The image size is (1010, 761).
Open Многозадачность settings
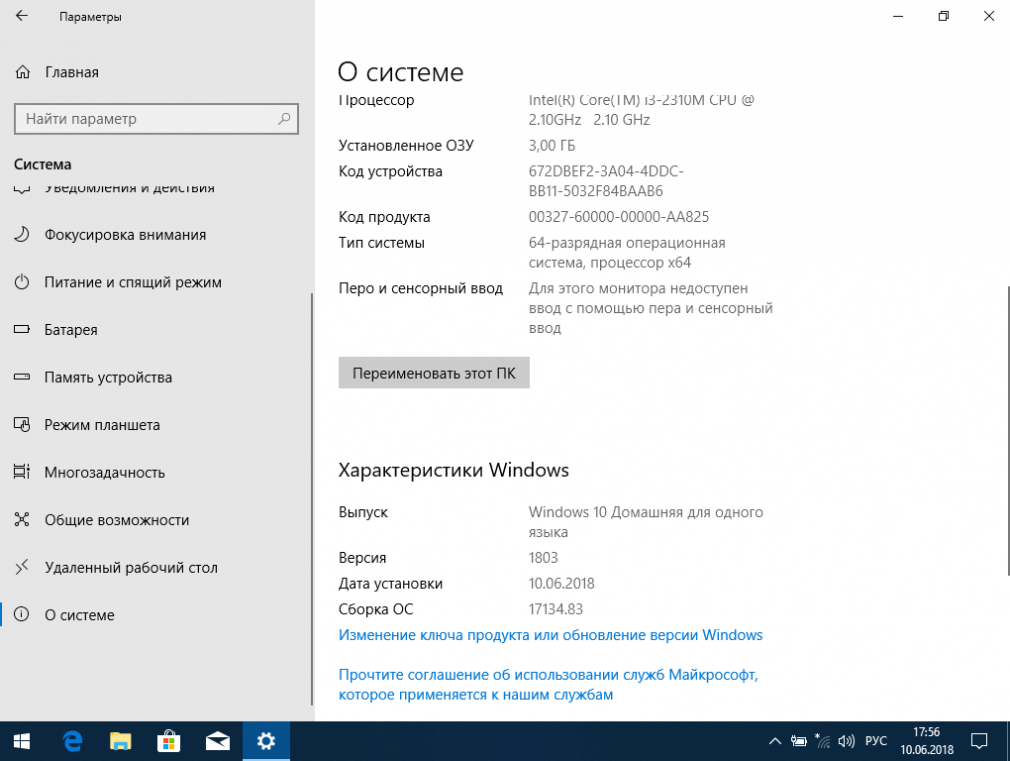pos(104,472)
